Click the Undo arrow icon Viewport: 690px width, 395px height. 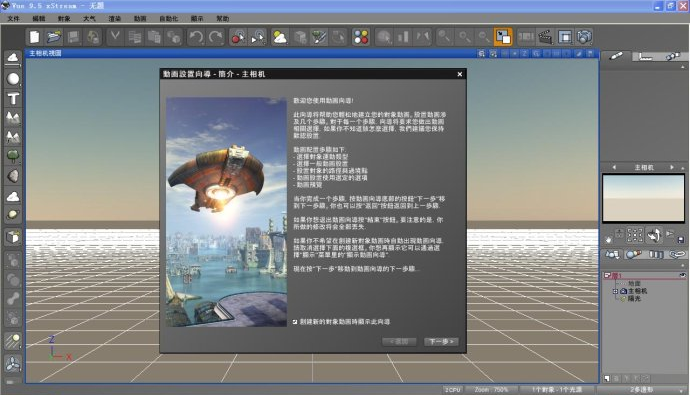click(x=196, y=37)
